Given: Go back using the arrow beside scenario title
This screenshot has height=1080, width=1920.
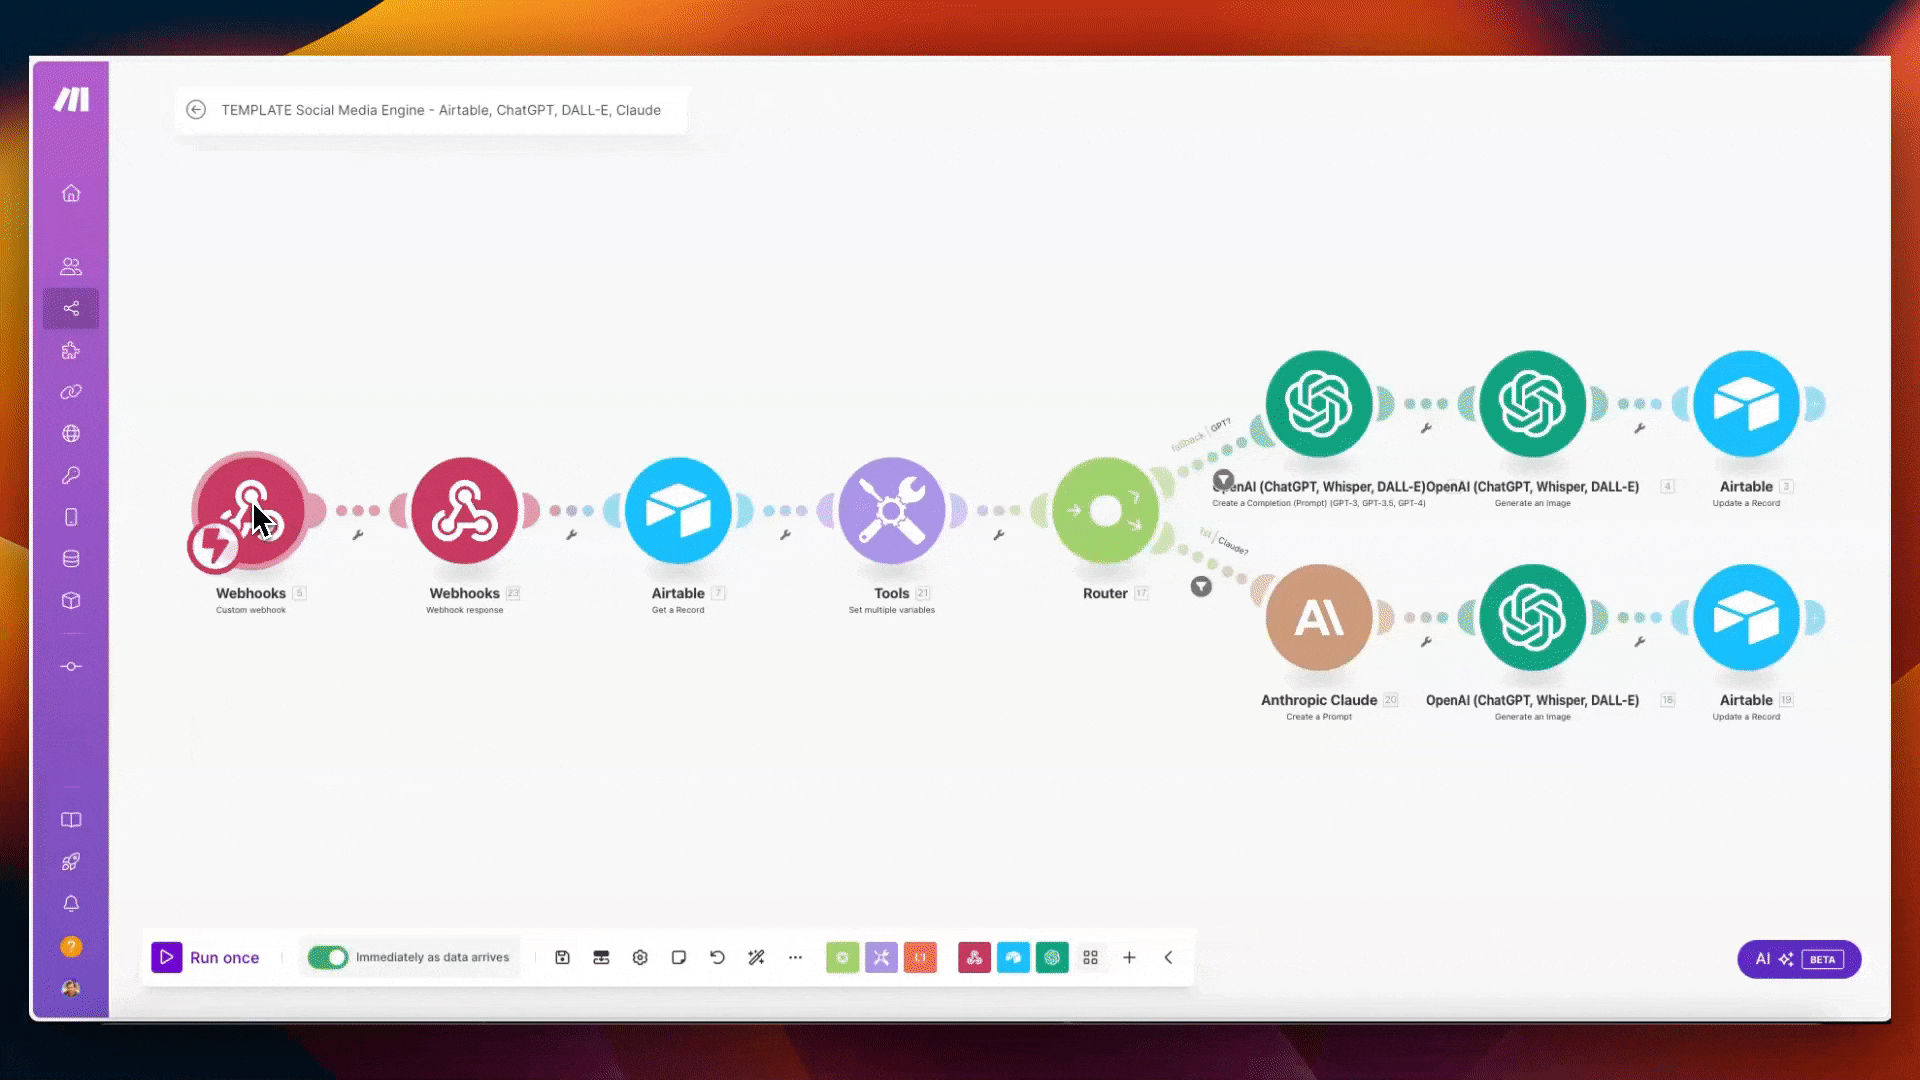Looking at the screenshot, I should pos(196,110).
